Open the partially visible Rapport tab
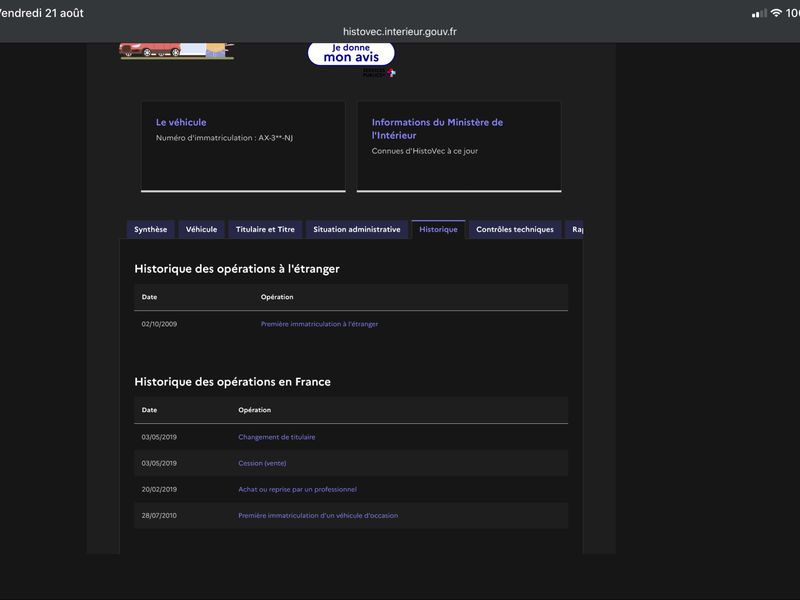The image size is (800, 600). (574, 230)
